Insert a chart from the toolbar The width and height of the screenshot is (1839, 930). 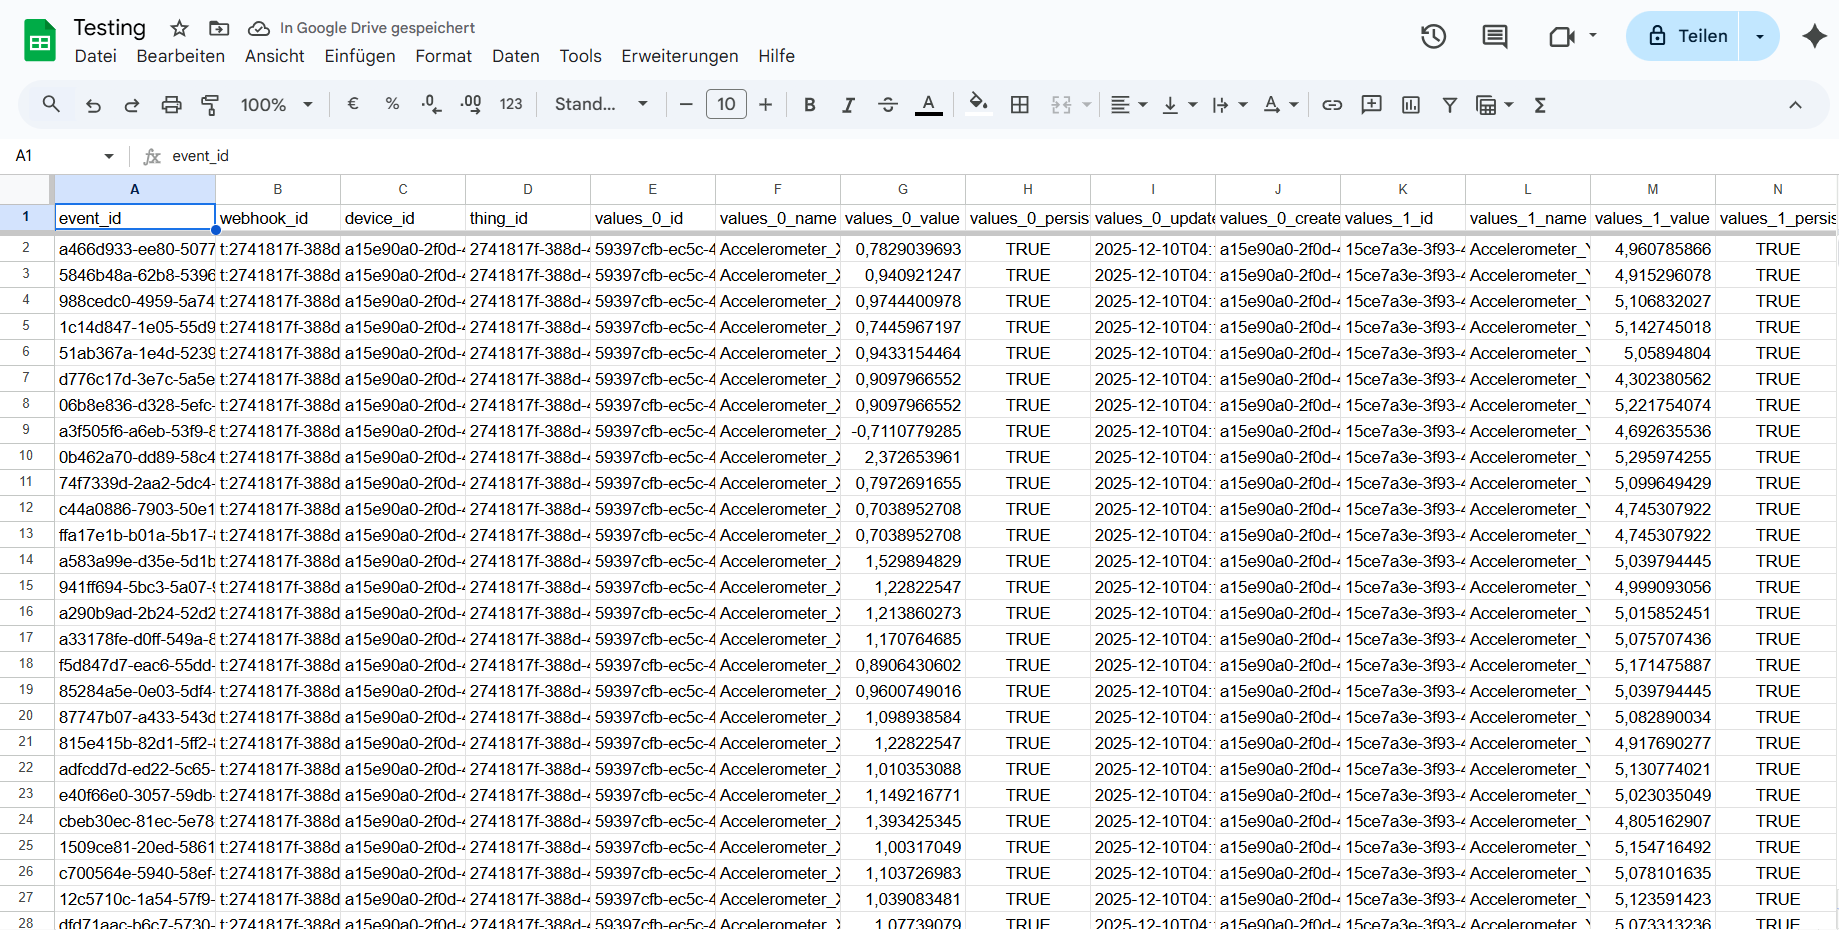pos(1410,104)
